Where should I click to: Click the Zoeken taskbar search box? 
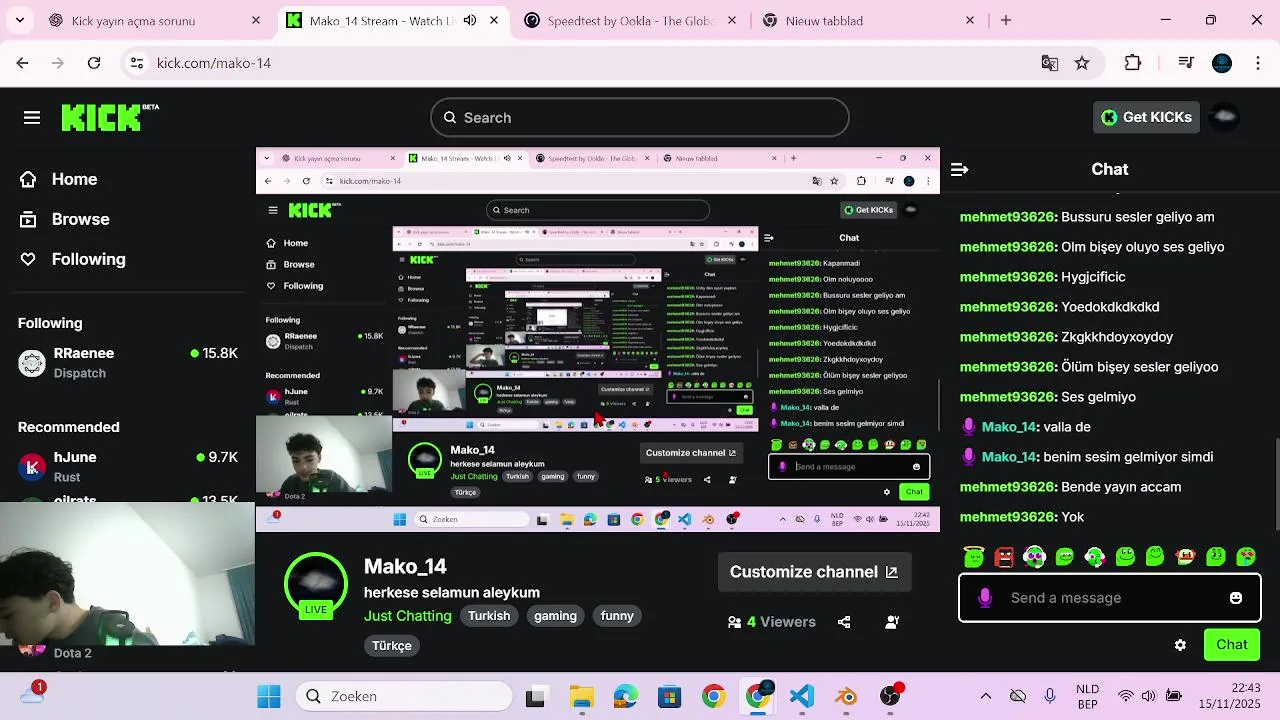coord(404,696)
